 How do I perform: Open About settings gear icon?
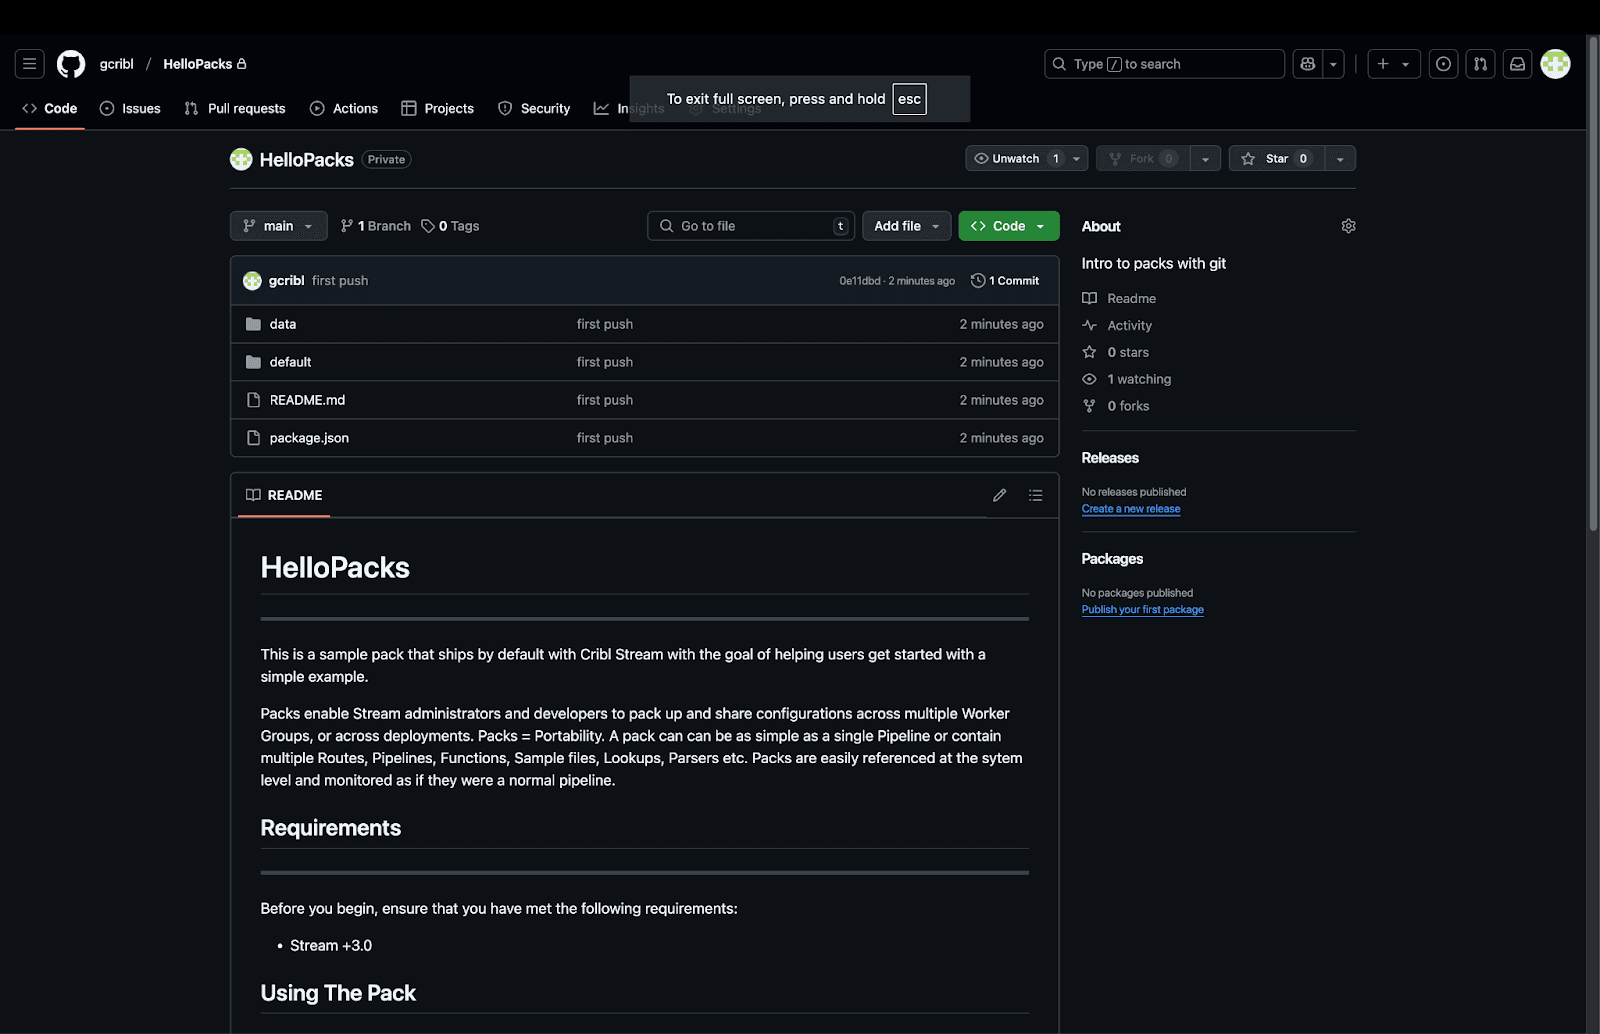(x=1348, y=226)
